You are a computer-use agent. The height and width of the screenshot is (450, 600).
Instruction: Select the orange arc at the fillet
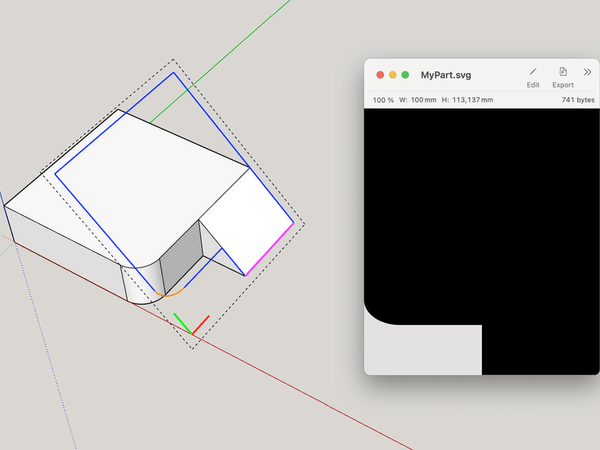(x=170, y=295)
